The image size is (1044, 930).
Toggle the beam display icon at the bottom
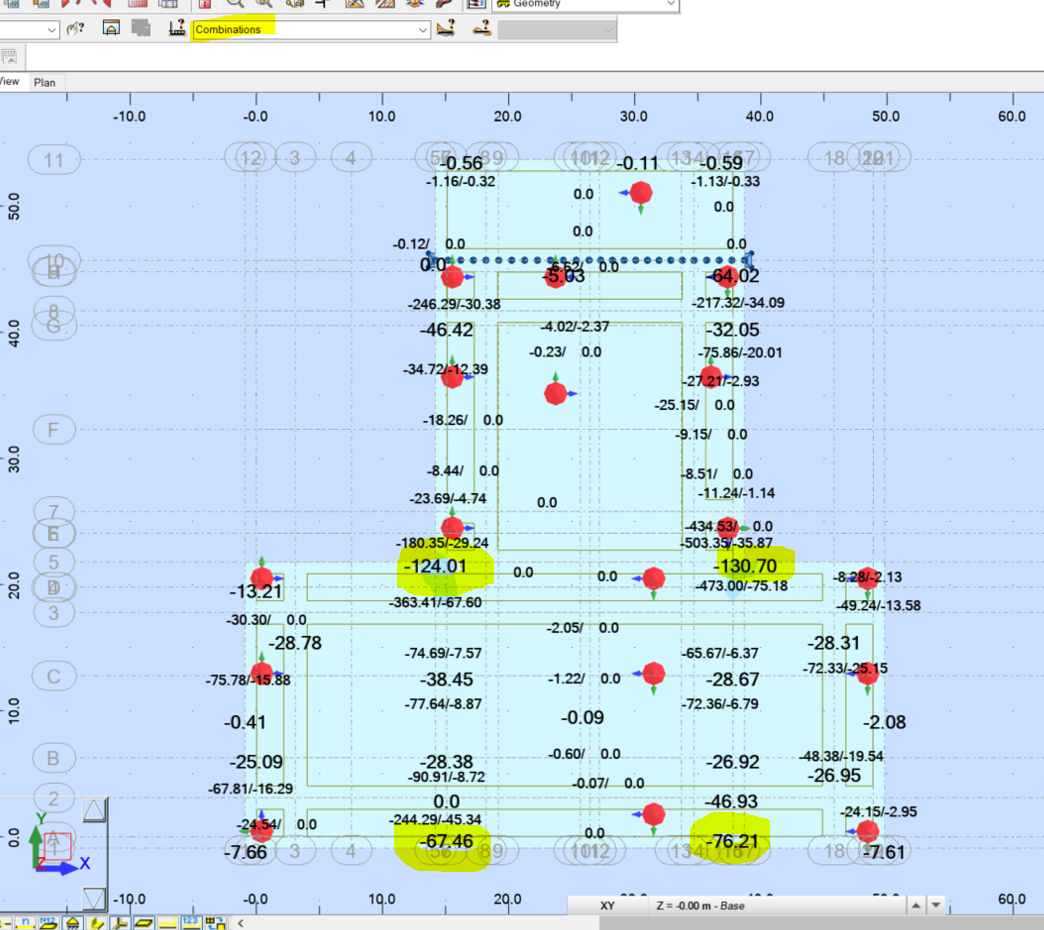120,922
